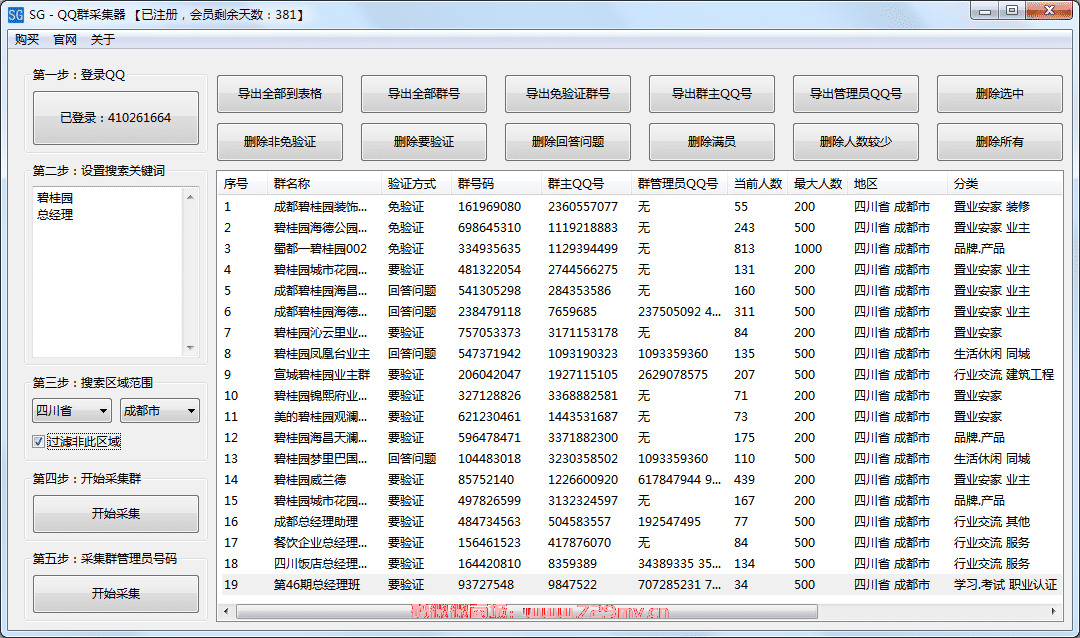Click 开始采集 under 第五步 采集群管理员号码
The width and height of the screenshot is (1080, 638).
[x=116, y=594]
